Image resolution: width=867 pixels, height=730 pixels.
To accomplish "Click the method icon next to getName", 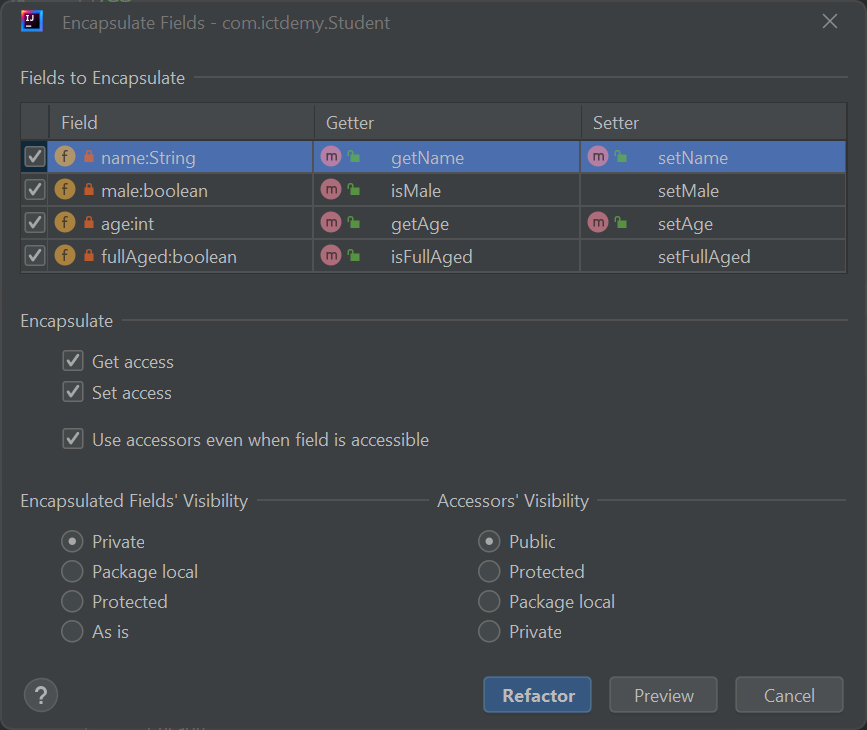I will (x=331, y=157).
